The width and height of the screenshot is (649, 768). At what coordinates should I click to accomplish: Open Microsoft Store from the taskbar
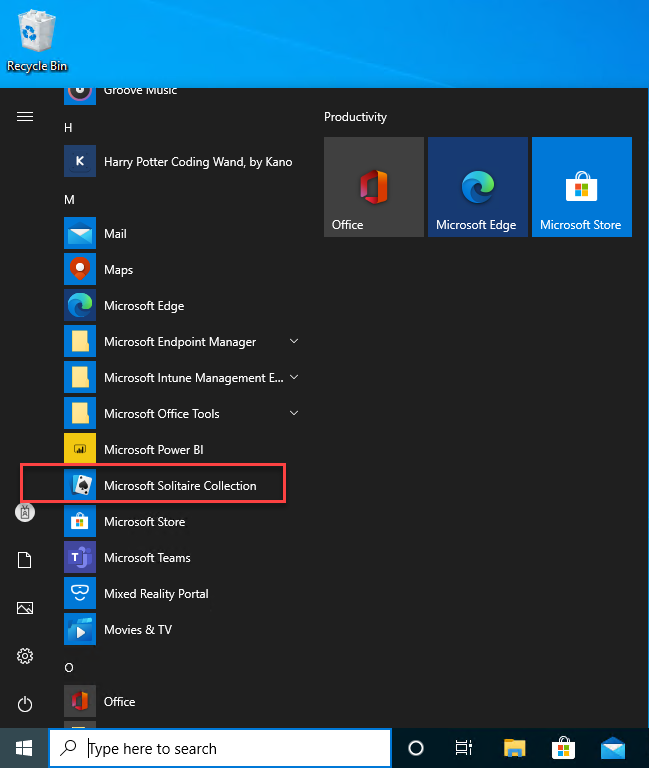tap(563, 748)
